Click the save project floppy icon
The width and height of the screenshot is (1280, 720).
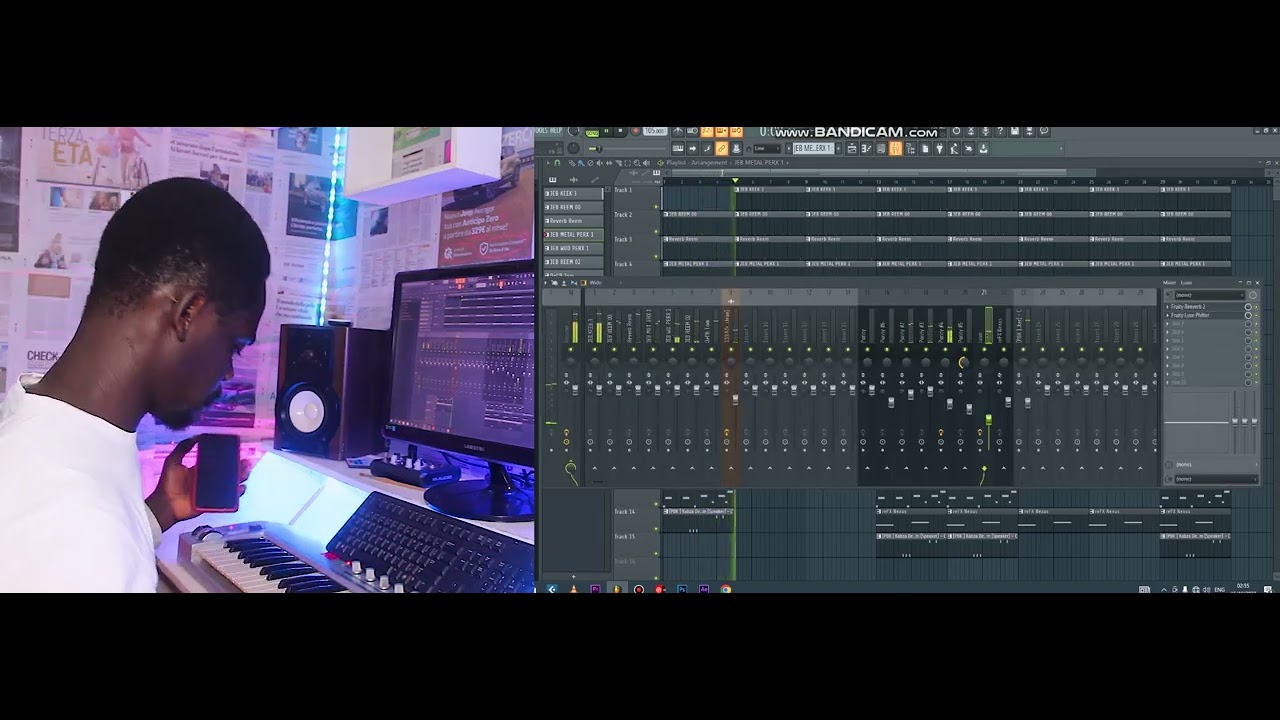click(x=1015, y=131)
